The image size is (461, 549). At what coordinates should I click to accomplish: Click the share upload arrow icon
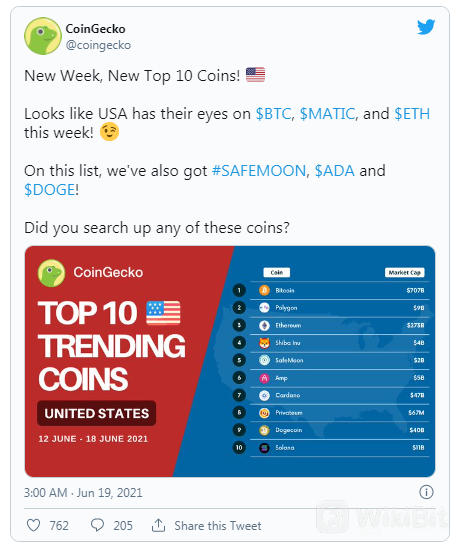pos(158,525)
